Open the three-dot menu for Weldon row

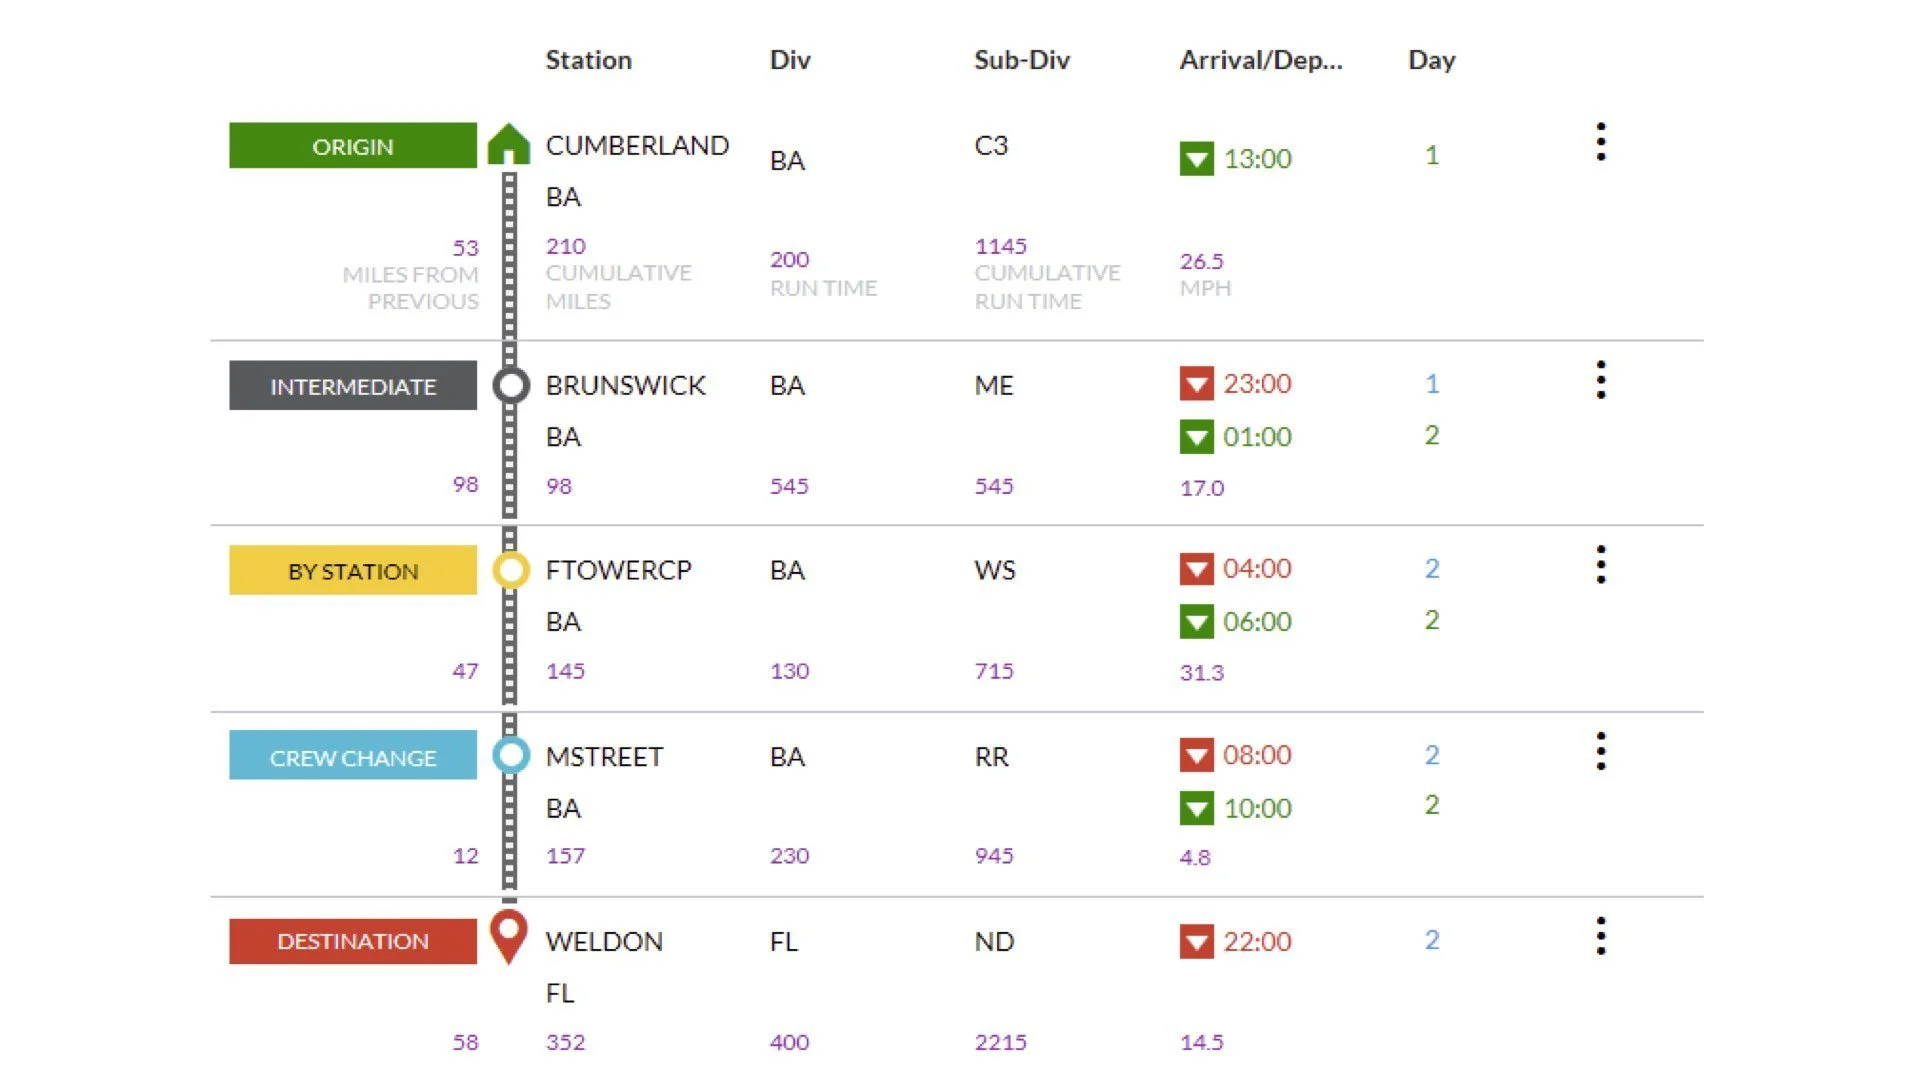(1601, 936)
